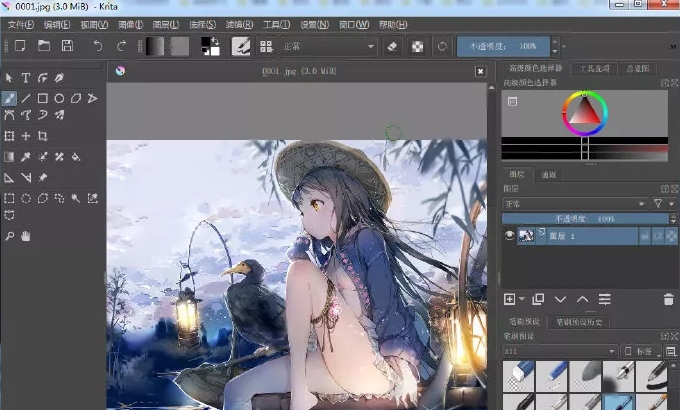
Task: Select the Rectangle tool
Action: pyautogui.click(x=42, y=98)
